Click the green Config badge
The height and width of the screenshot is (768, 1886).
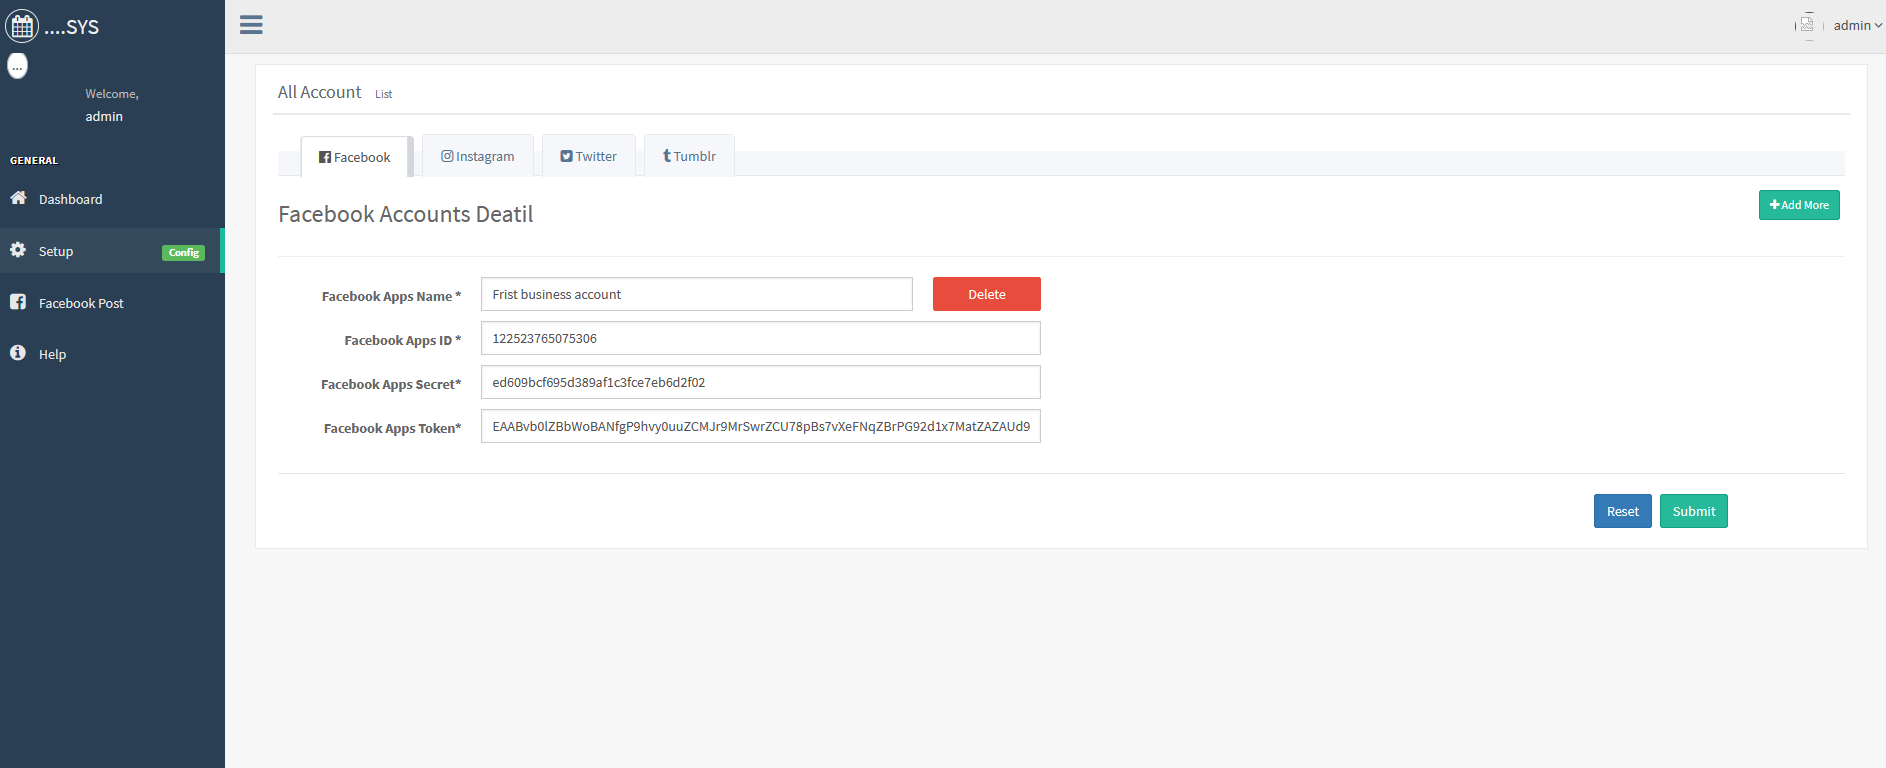pyautogui.click(x=183, y=253)
